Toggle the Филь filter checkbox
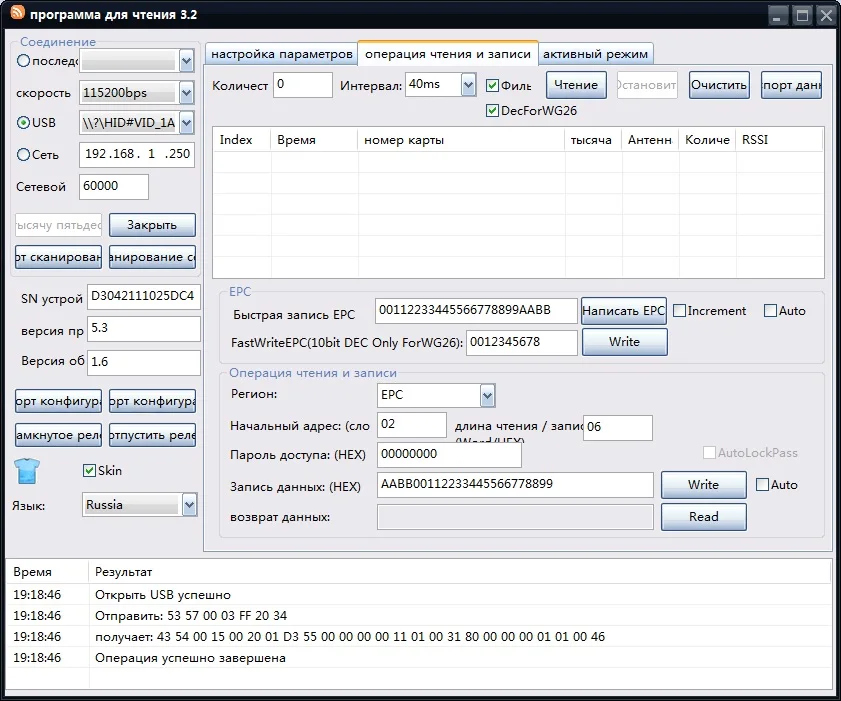The height and width of the screenshot is (701, 841). tap(492, 85)
